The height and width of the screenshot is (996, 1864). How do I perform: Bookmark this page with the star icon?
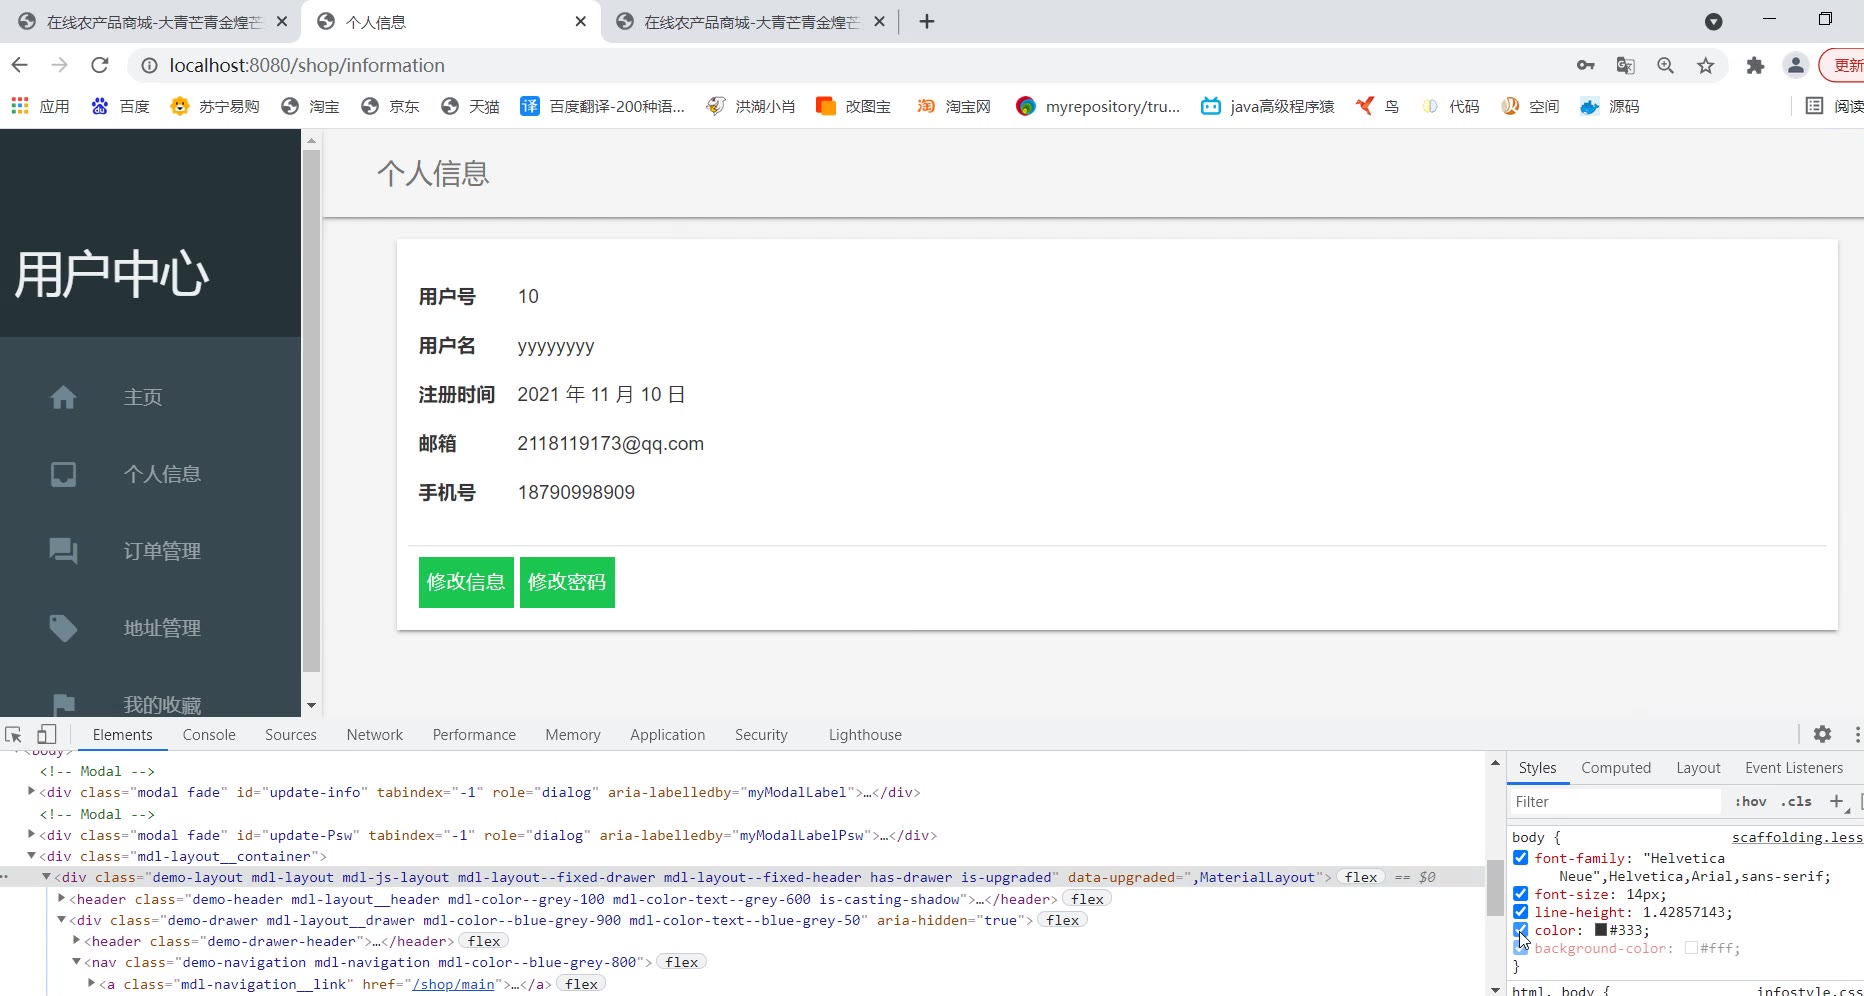point(1706,65)
